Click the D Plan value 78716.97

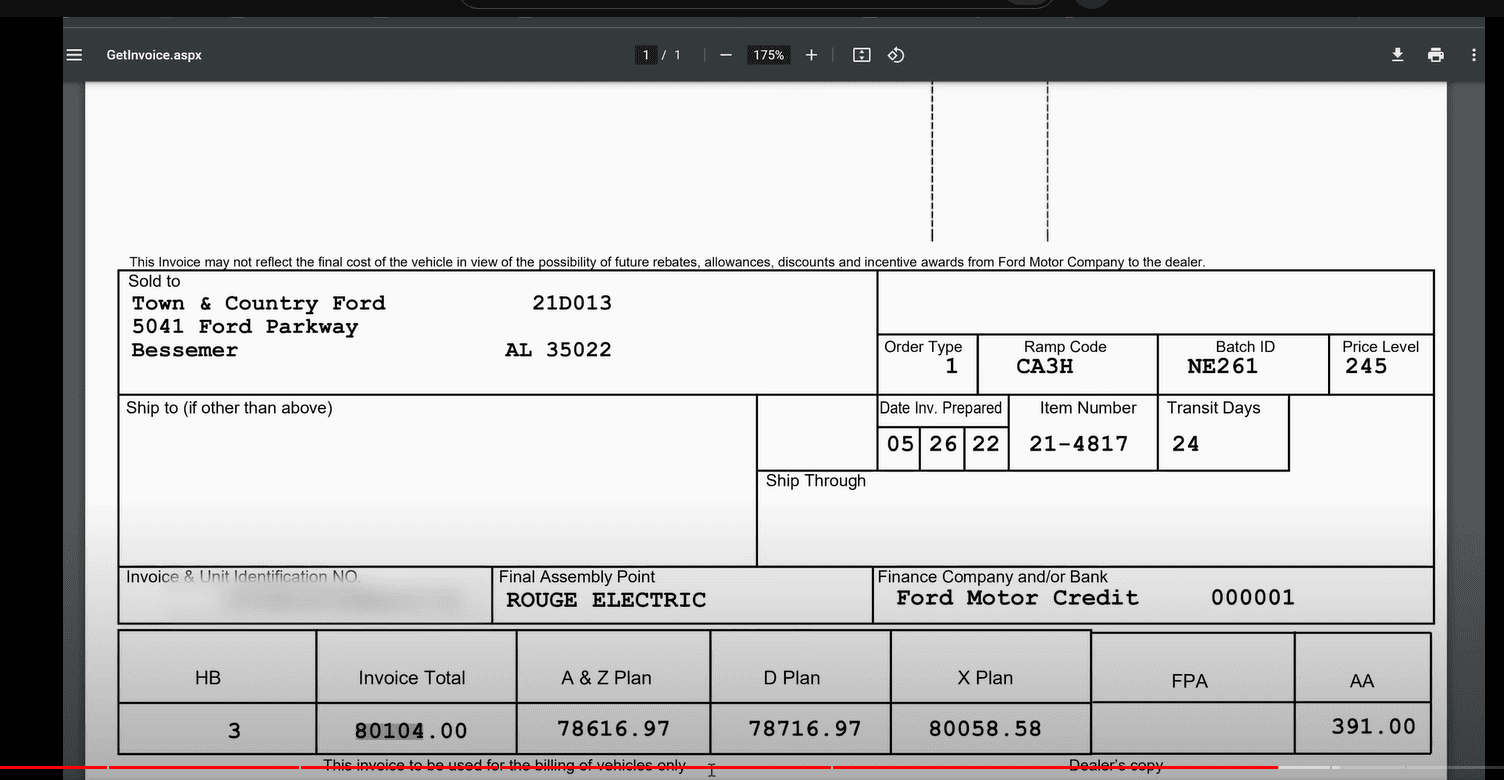(804, 729)
